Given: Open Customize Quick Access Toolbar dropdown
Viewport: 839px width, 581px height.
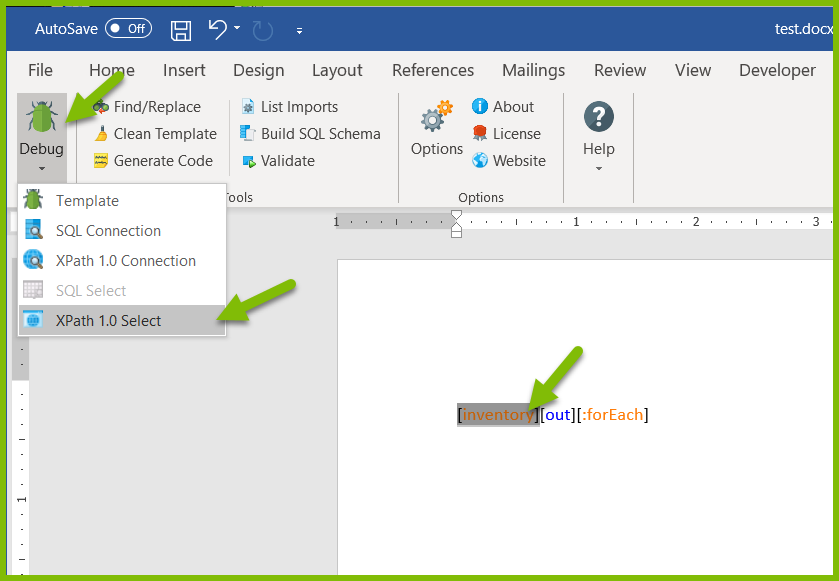Looking at the screenshot, I should (x=300, y=31).
